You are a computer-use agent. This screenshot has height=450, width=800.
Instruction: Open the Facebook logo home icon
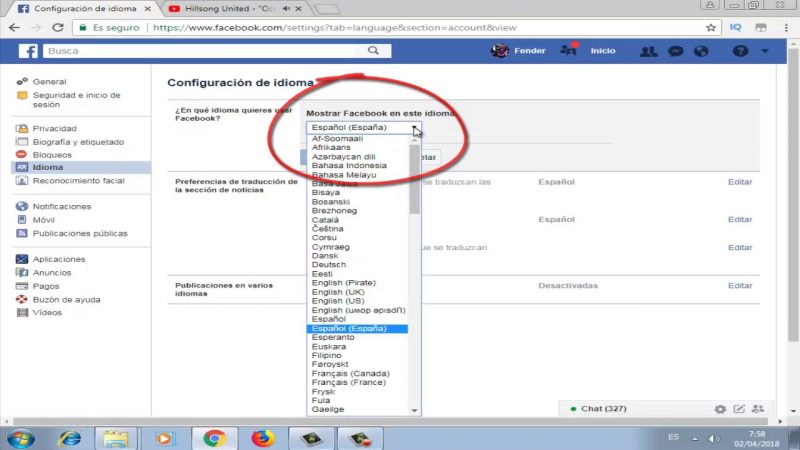[x=28, y=51]
